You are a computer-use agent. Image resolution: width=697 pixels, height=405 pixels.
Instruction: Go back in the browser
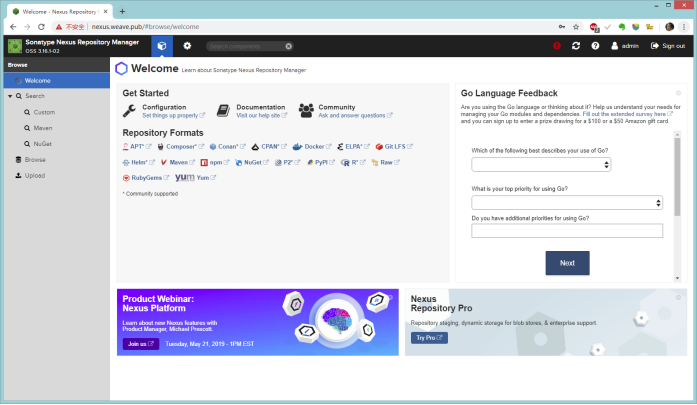coord(13,27)
